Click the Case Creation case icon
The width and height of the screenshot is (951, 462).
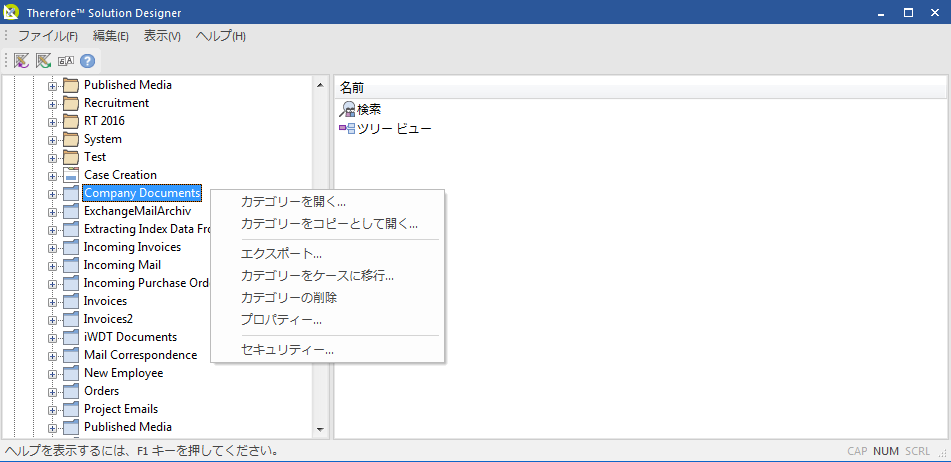tap(71, 175)
